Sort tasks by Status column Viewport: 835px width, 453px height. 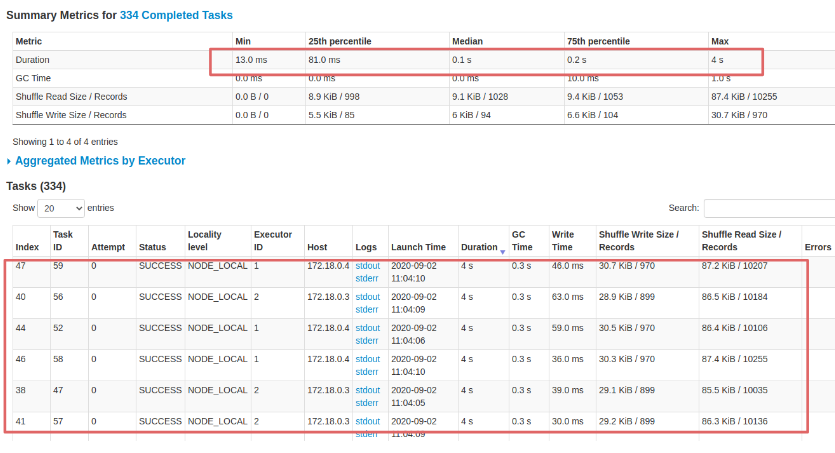pyautogui.click(x=152, y=247)
